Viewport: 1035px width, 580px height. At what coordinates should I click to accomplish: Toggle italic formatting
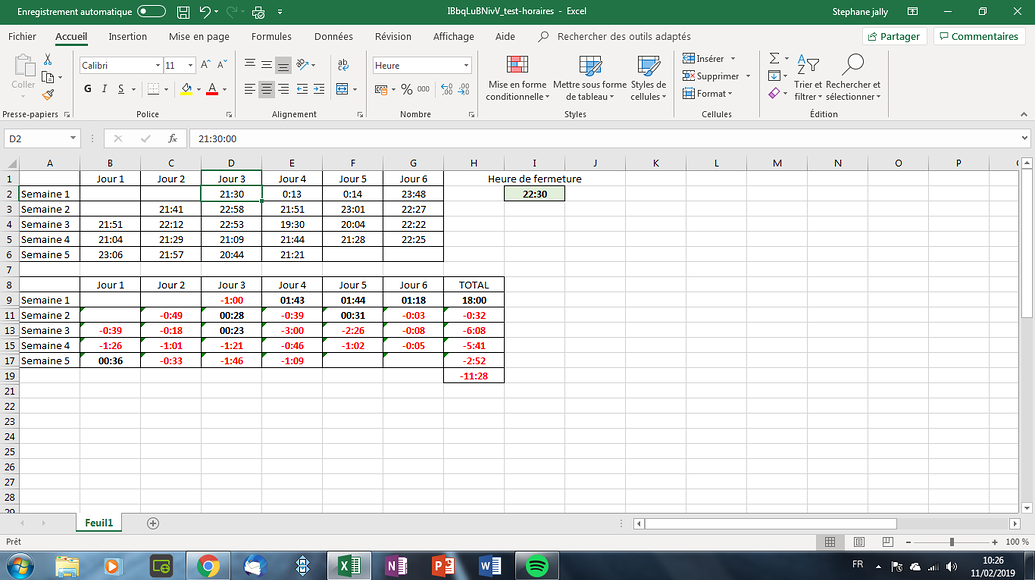pos(104,89)
